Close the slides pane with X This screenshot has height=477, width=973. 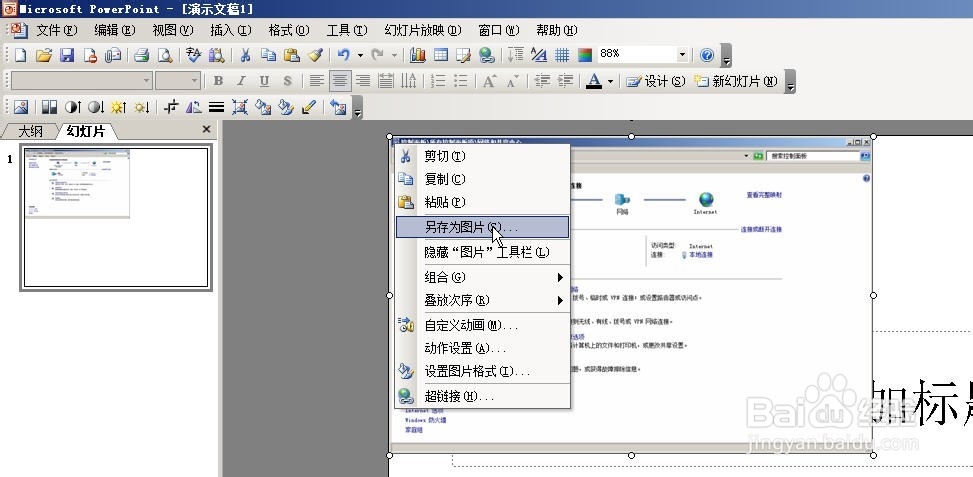(x=207, y=129)
